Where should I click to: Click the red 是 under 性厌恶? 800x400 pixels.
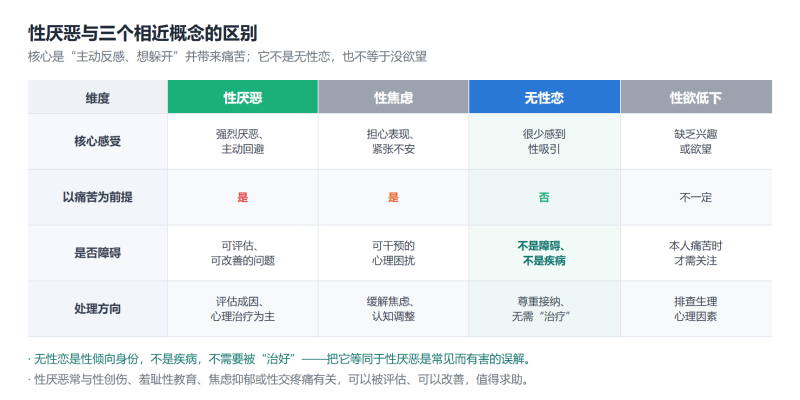(243, 197)
